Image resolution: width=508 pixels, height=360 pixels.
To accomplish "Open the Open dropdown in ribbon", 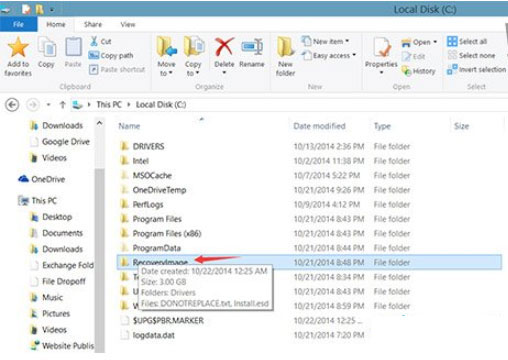I will 419,42.
